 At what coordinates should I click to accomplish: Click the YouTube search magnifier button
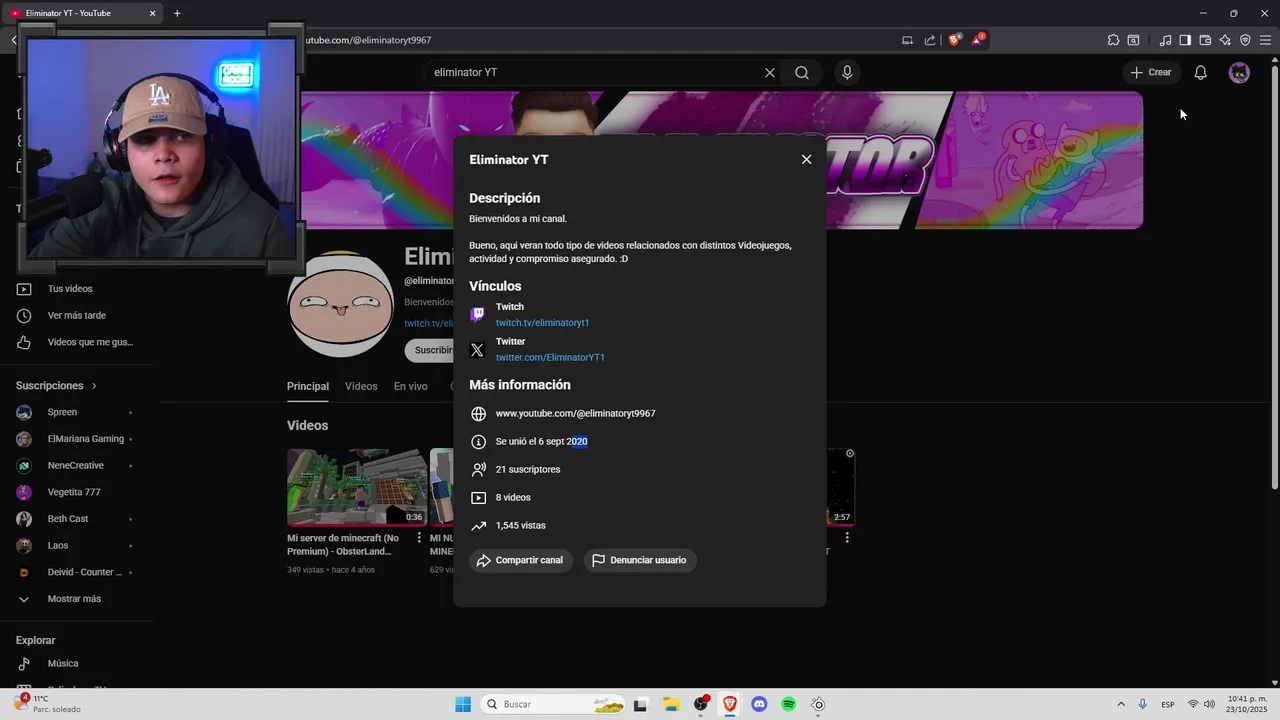click(802, 72)
